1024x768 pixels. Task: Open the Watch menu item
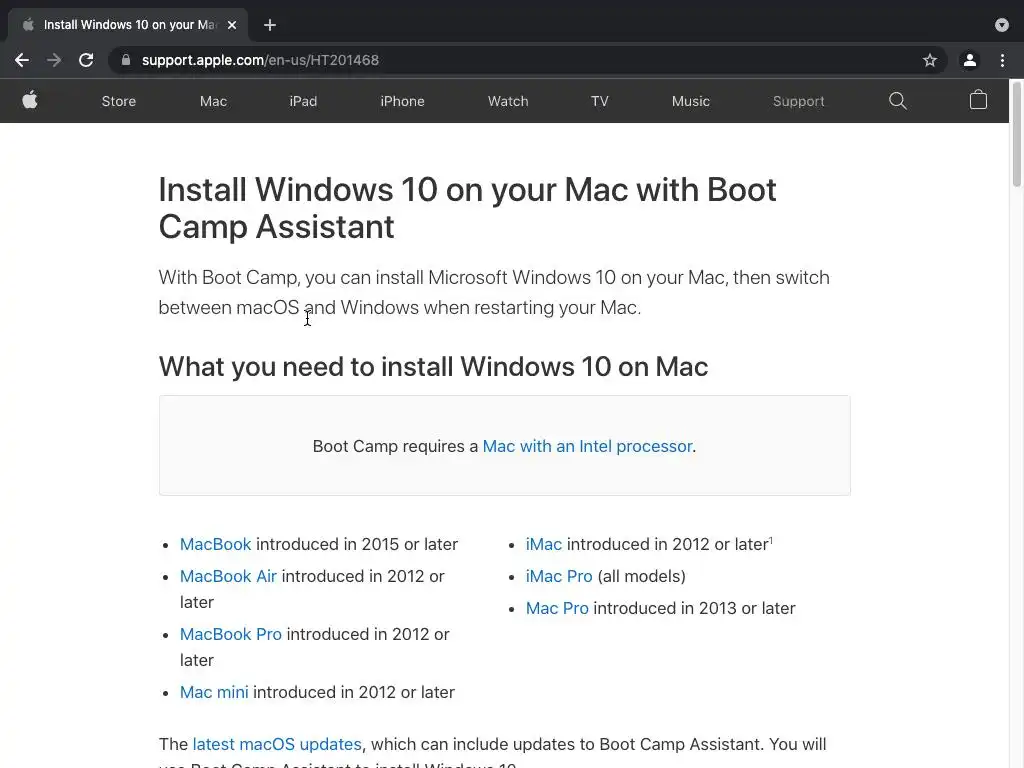pos(508,101)
